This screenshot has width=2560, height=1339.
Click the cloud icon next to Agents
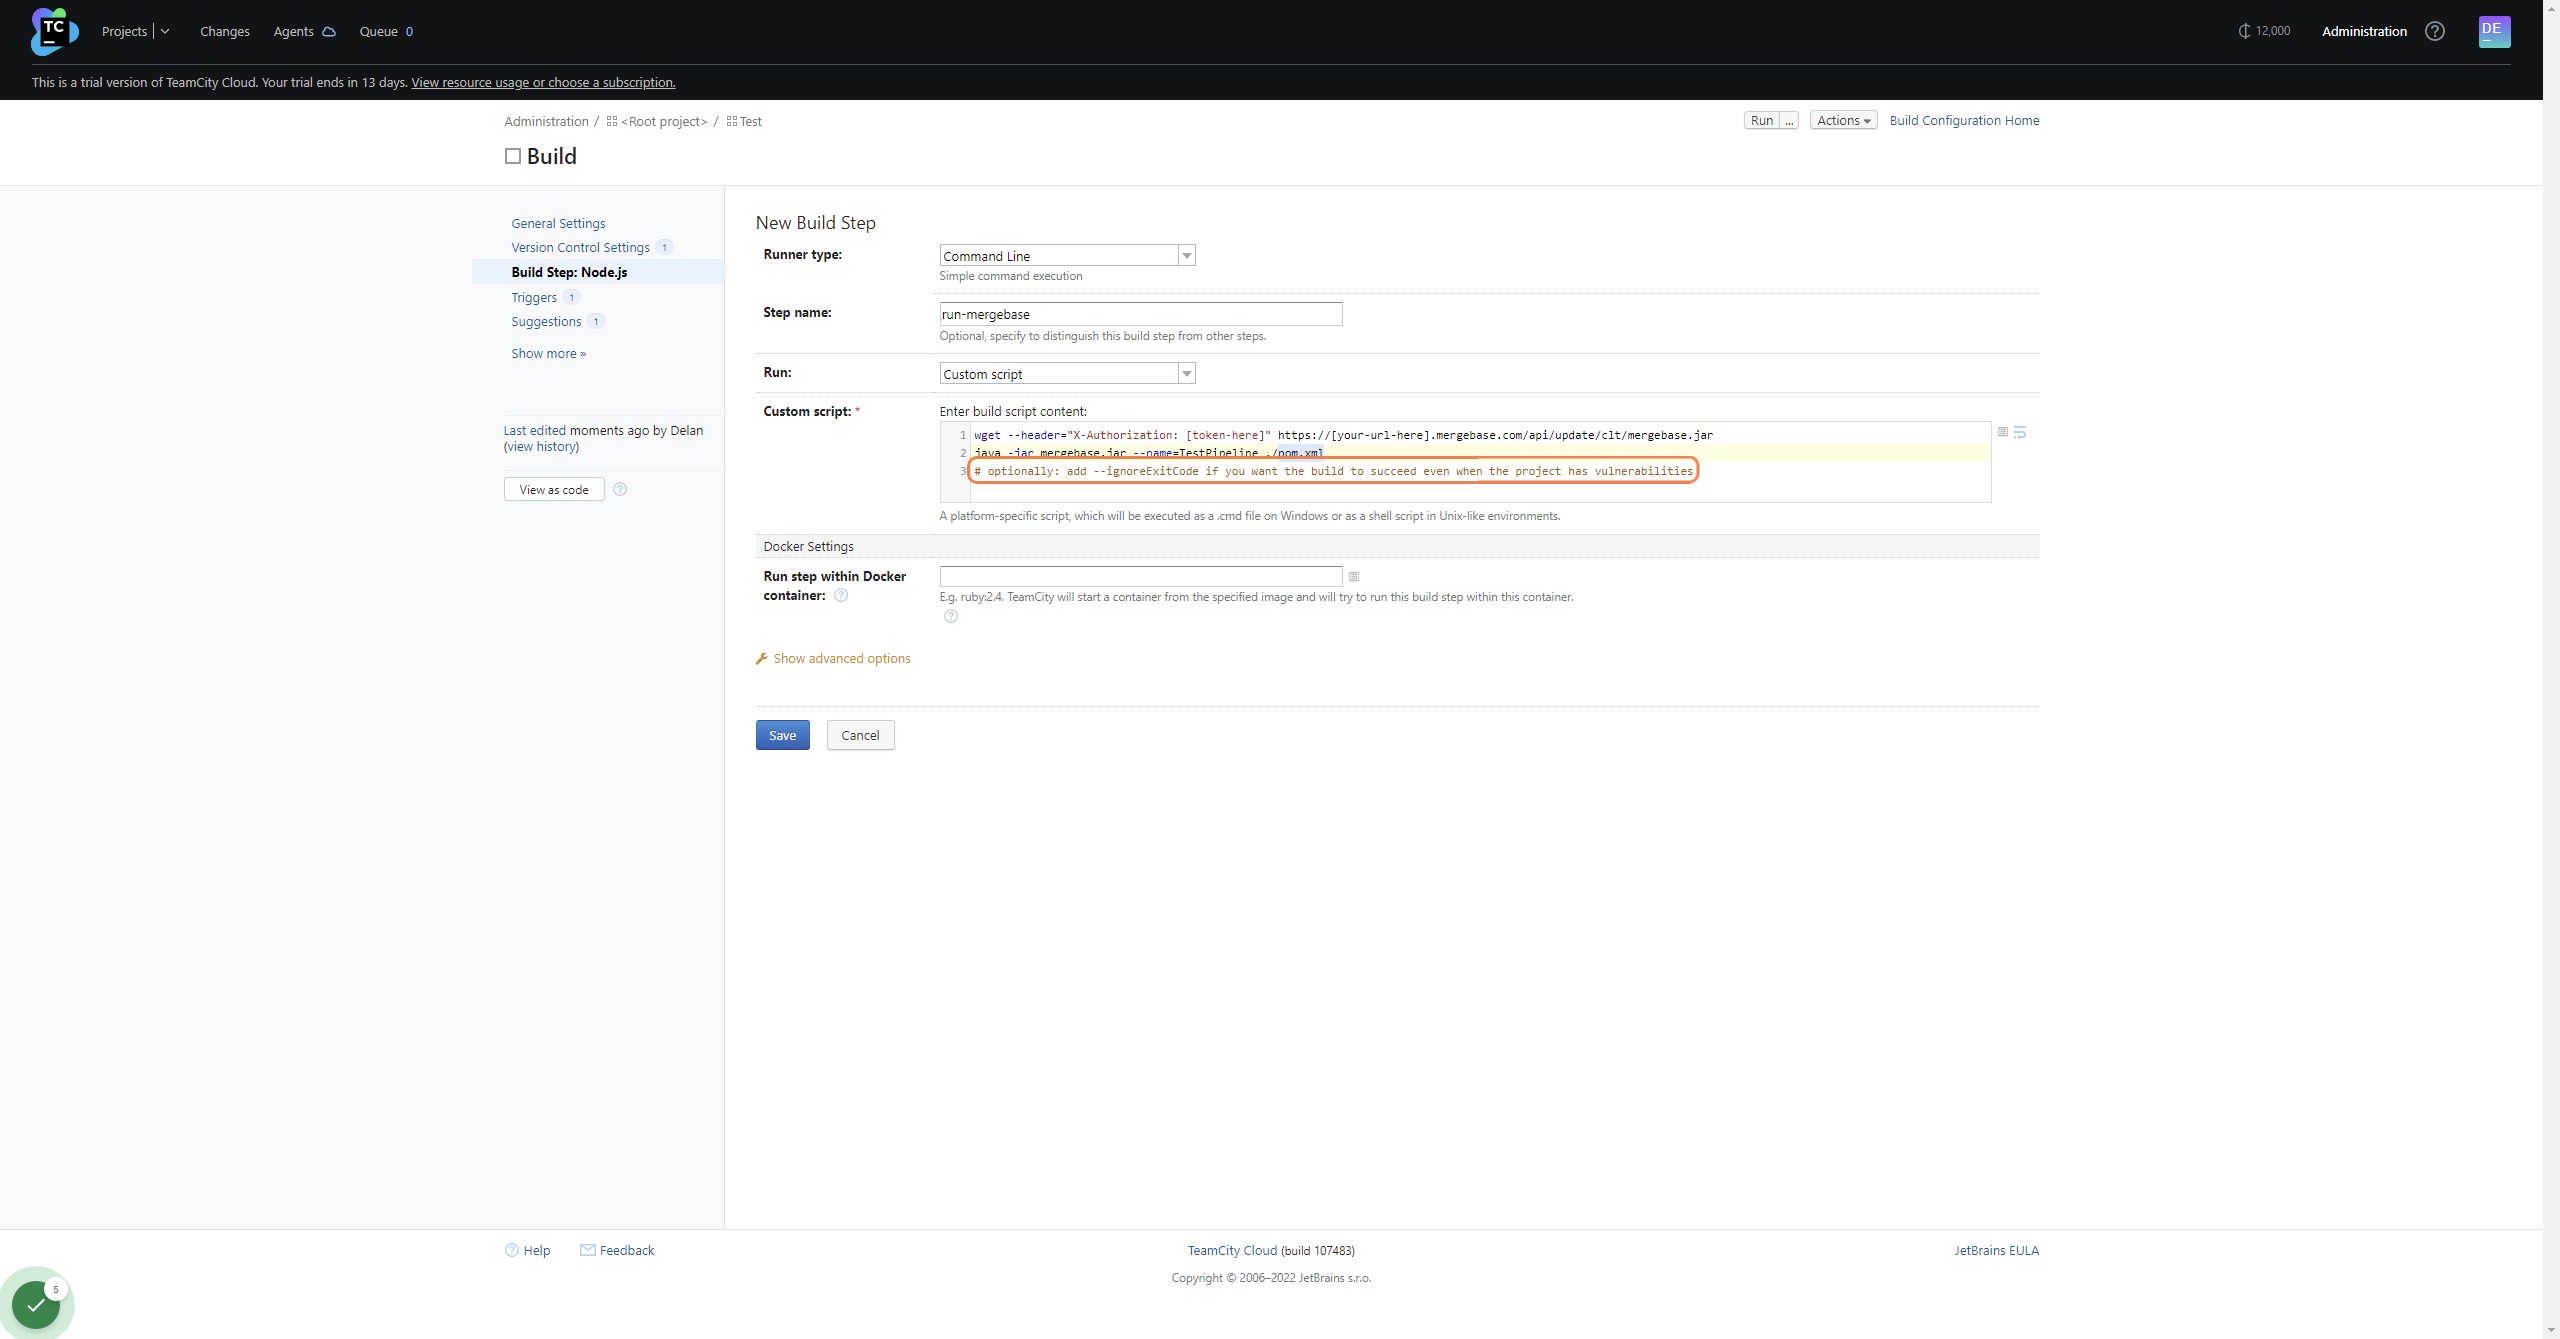click(328, 32)
